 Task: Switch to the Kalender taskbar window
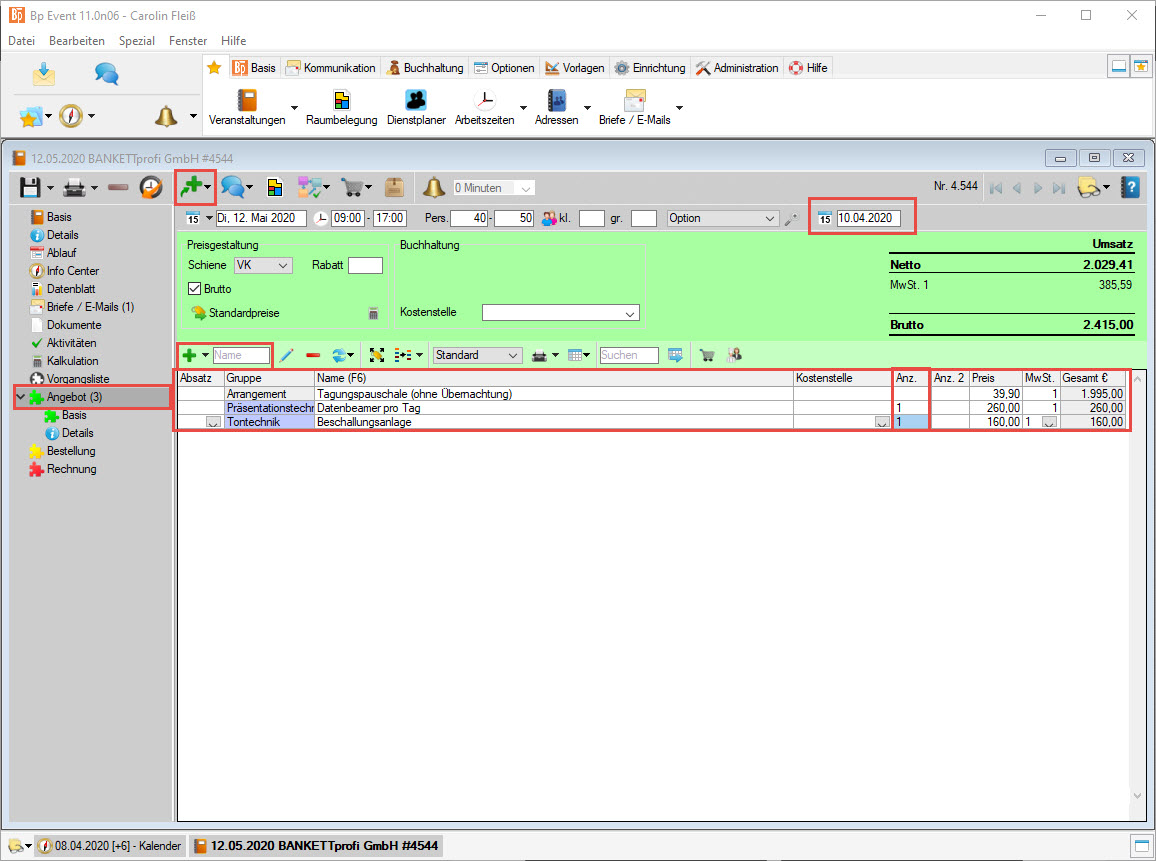111,846
